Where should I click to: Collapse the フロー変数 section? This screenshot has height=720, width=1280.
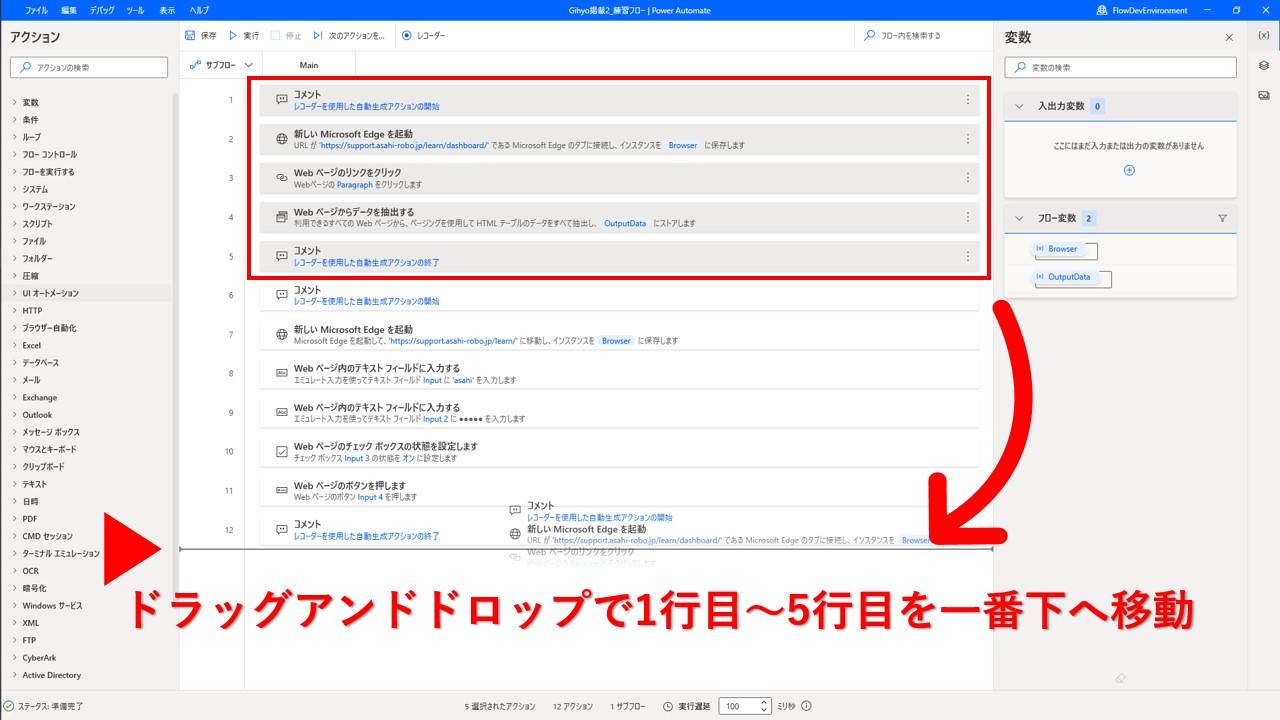(x=1019, y=218)
